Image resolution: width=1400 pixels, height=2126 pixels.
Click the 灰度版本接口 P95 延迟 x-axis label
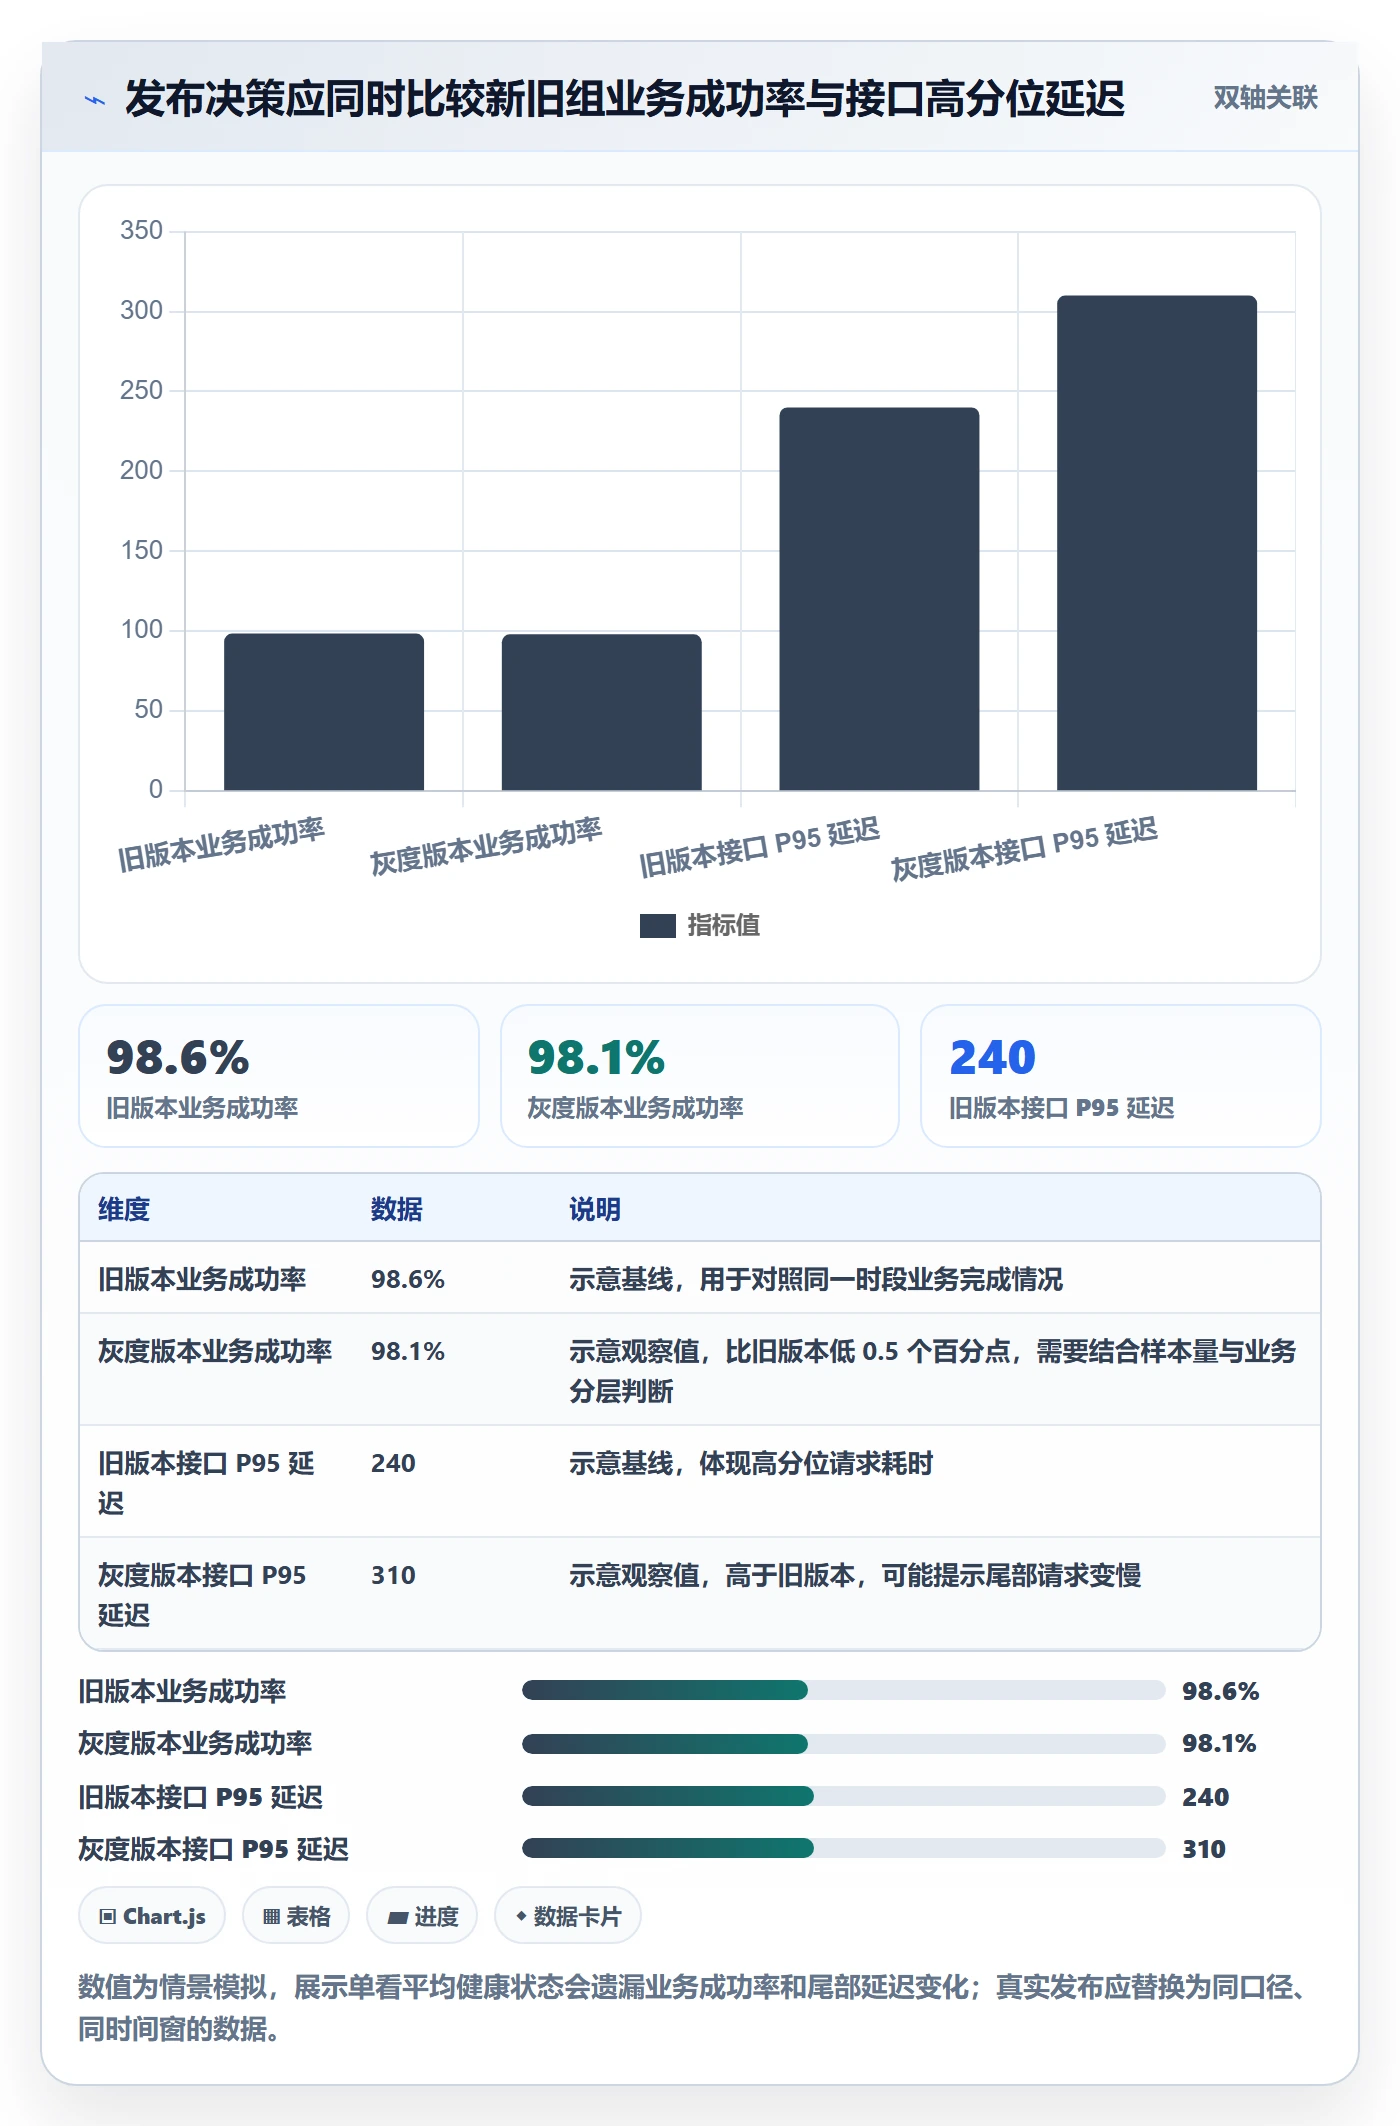(x=1025, y=849)
